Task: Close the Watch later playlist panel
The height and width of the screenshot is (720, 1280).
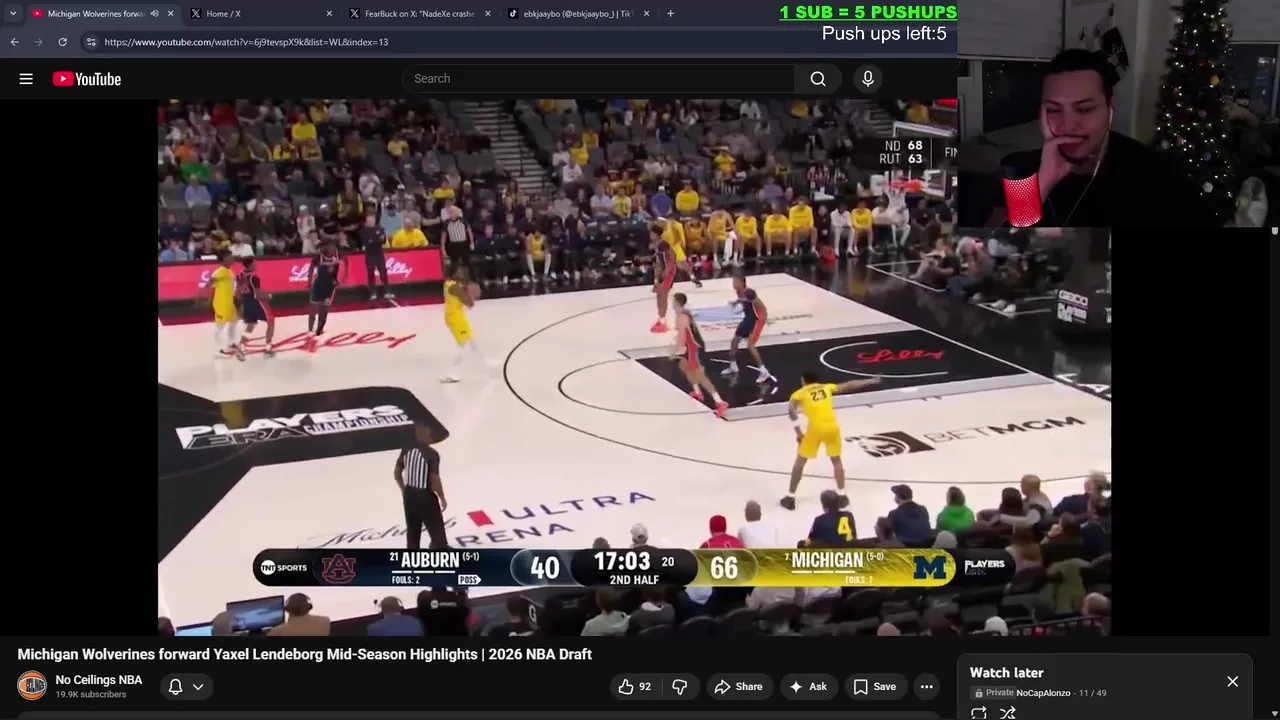Action: (x=1232, y=681)
